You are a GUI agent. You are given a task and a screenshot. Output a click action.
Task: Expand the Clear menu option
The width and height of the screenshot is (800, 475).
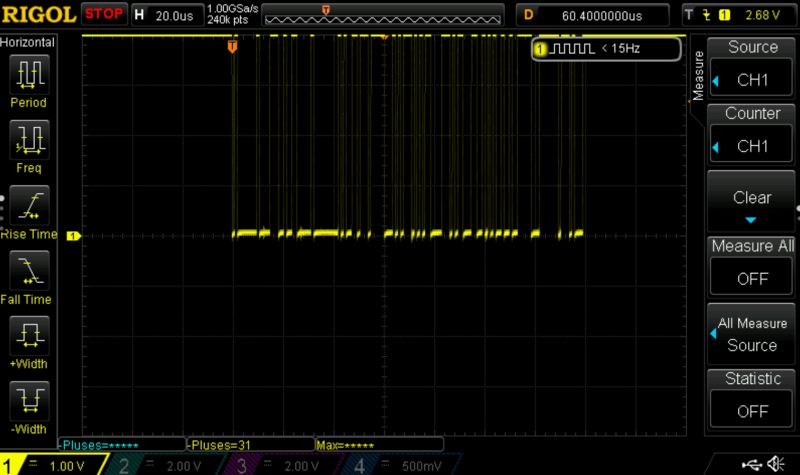(751, 202)
